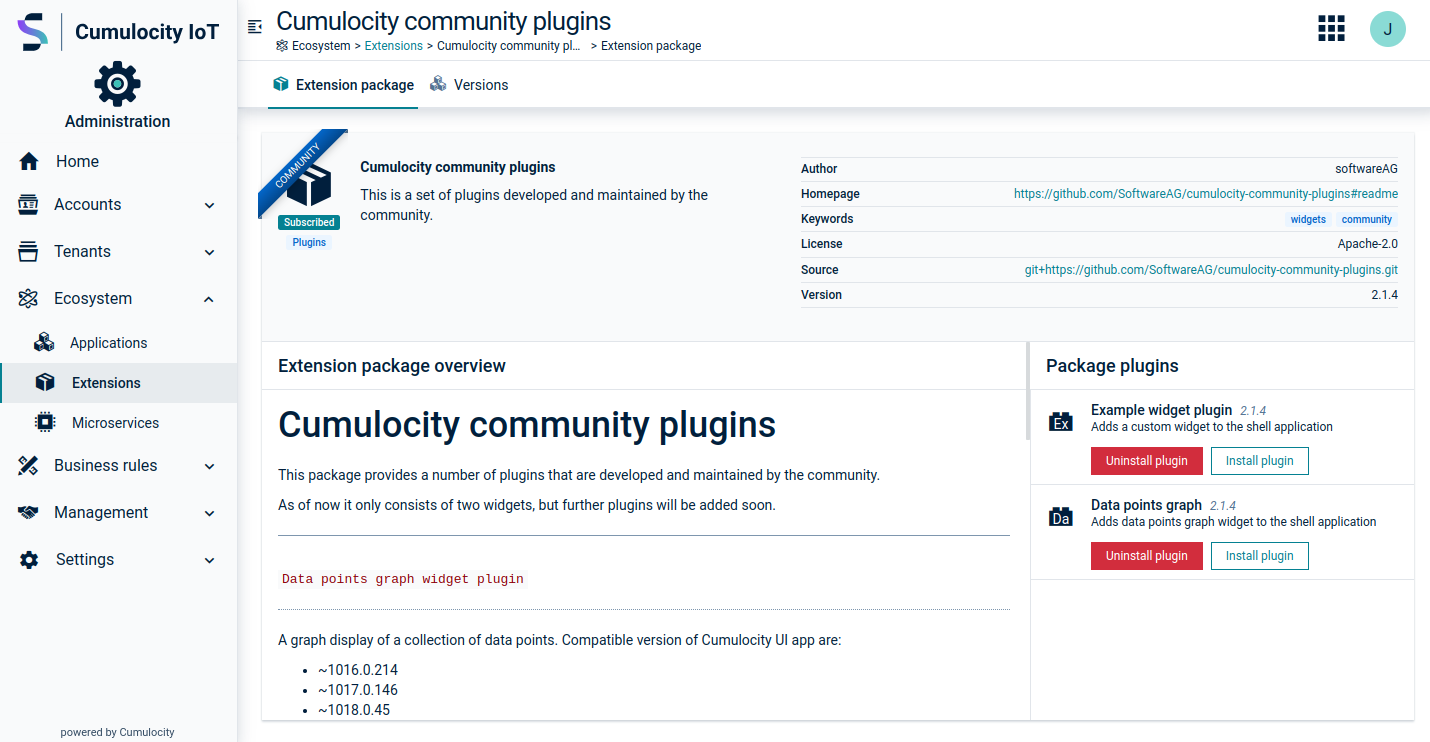Click the Extensions box icon in sidebar
Viewport: 1430px width, 742px height.
45,383
